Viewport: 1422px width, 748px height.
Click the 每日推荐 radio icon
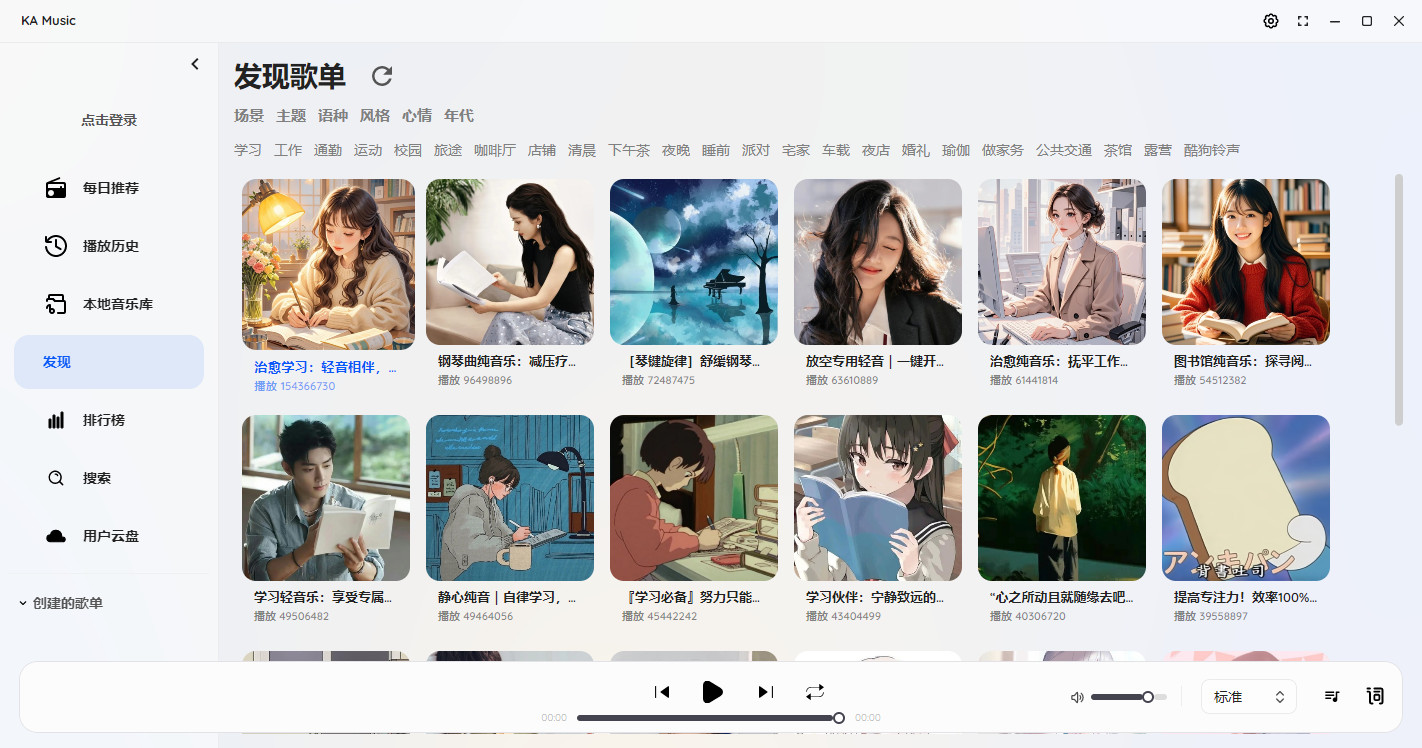56,188
